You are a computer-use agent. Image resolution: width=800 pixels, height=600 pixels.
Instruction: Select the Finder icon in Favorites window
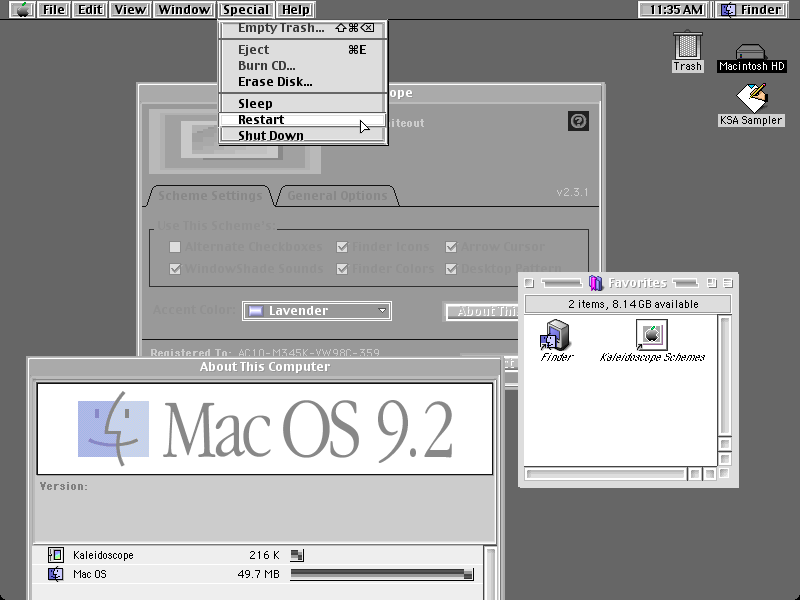[x=555, y=335]
